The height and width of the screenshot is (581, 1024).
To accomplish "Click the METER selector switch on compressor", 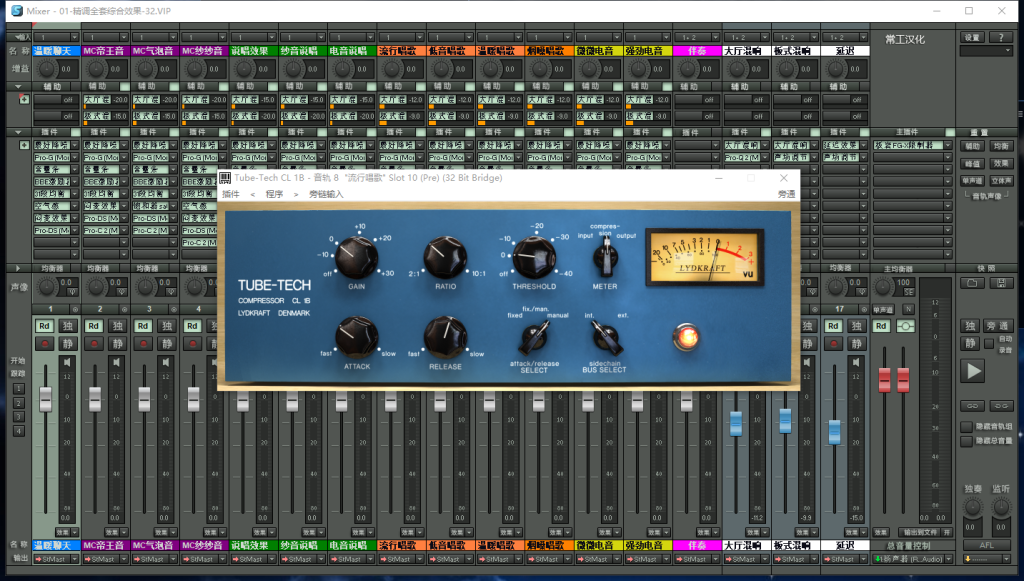I will [605, 256].
